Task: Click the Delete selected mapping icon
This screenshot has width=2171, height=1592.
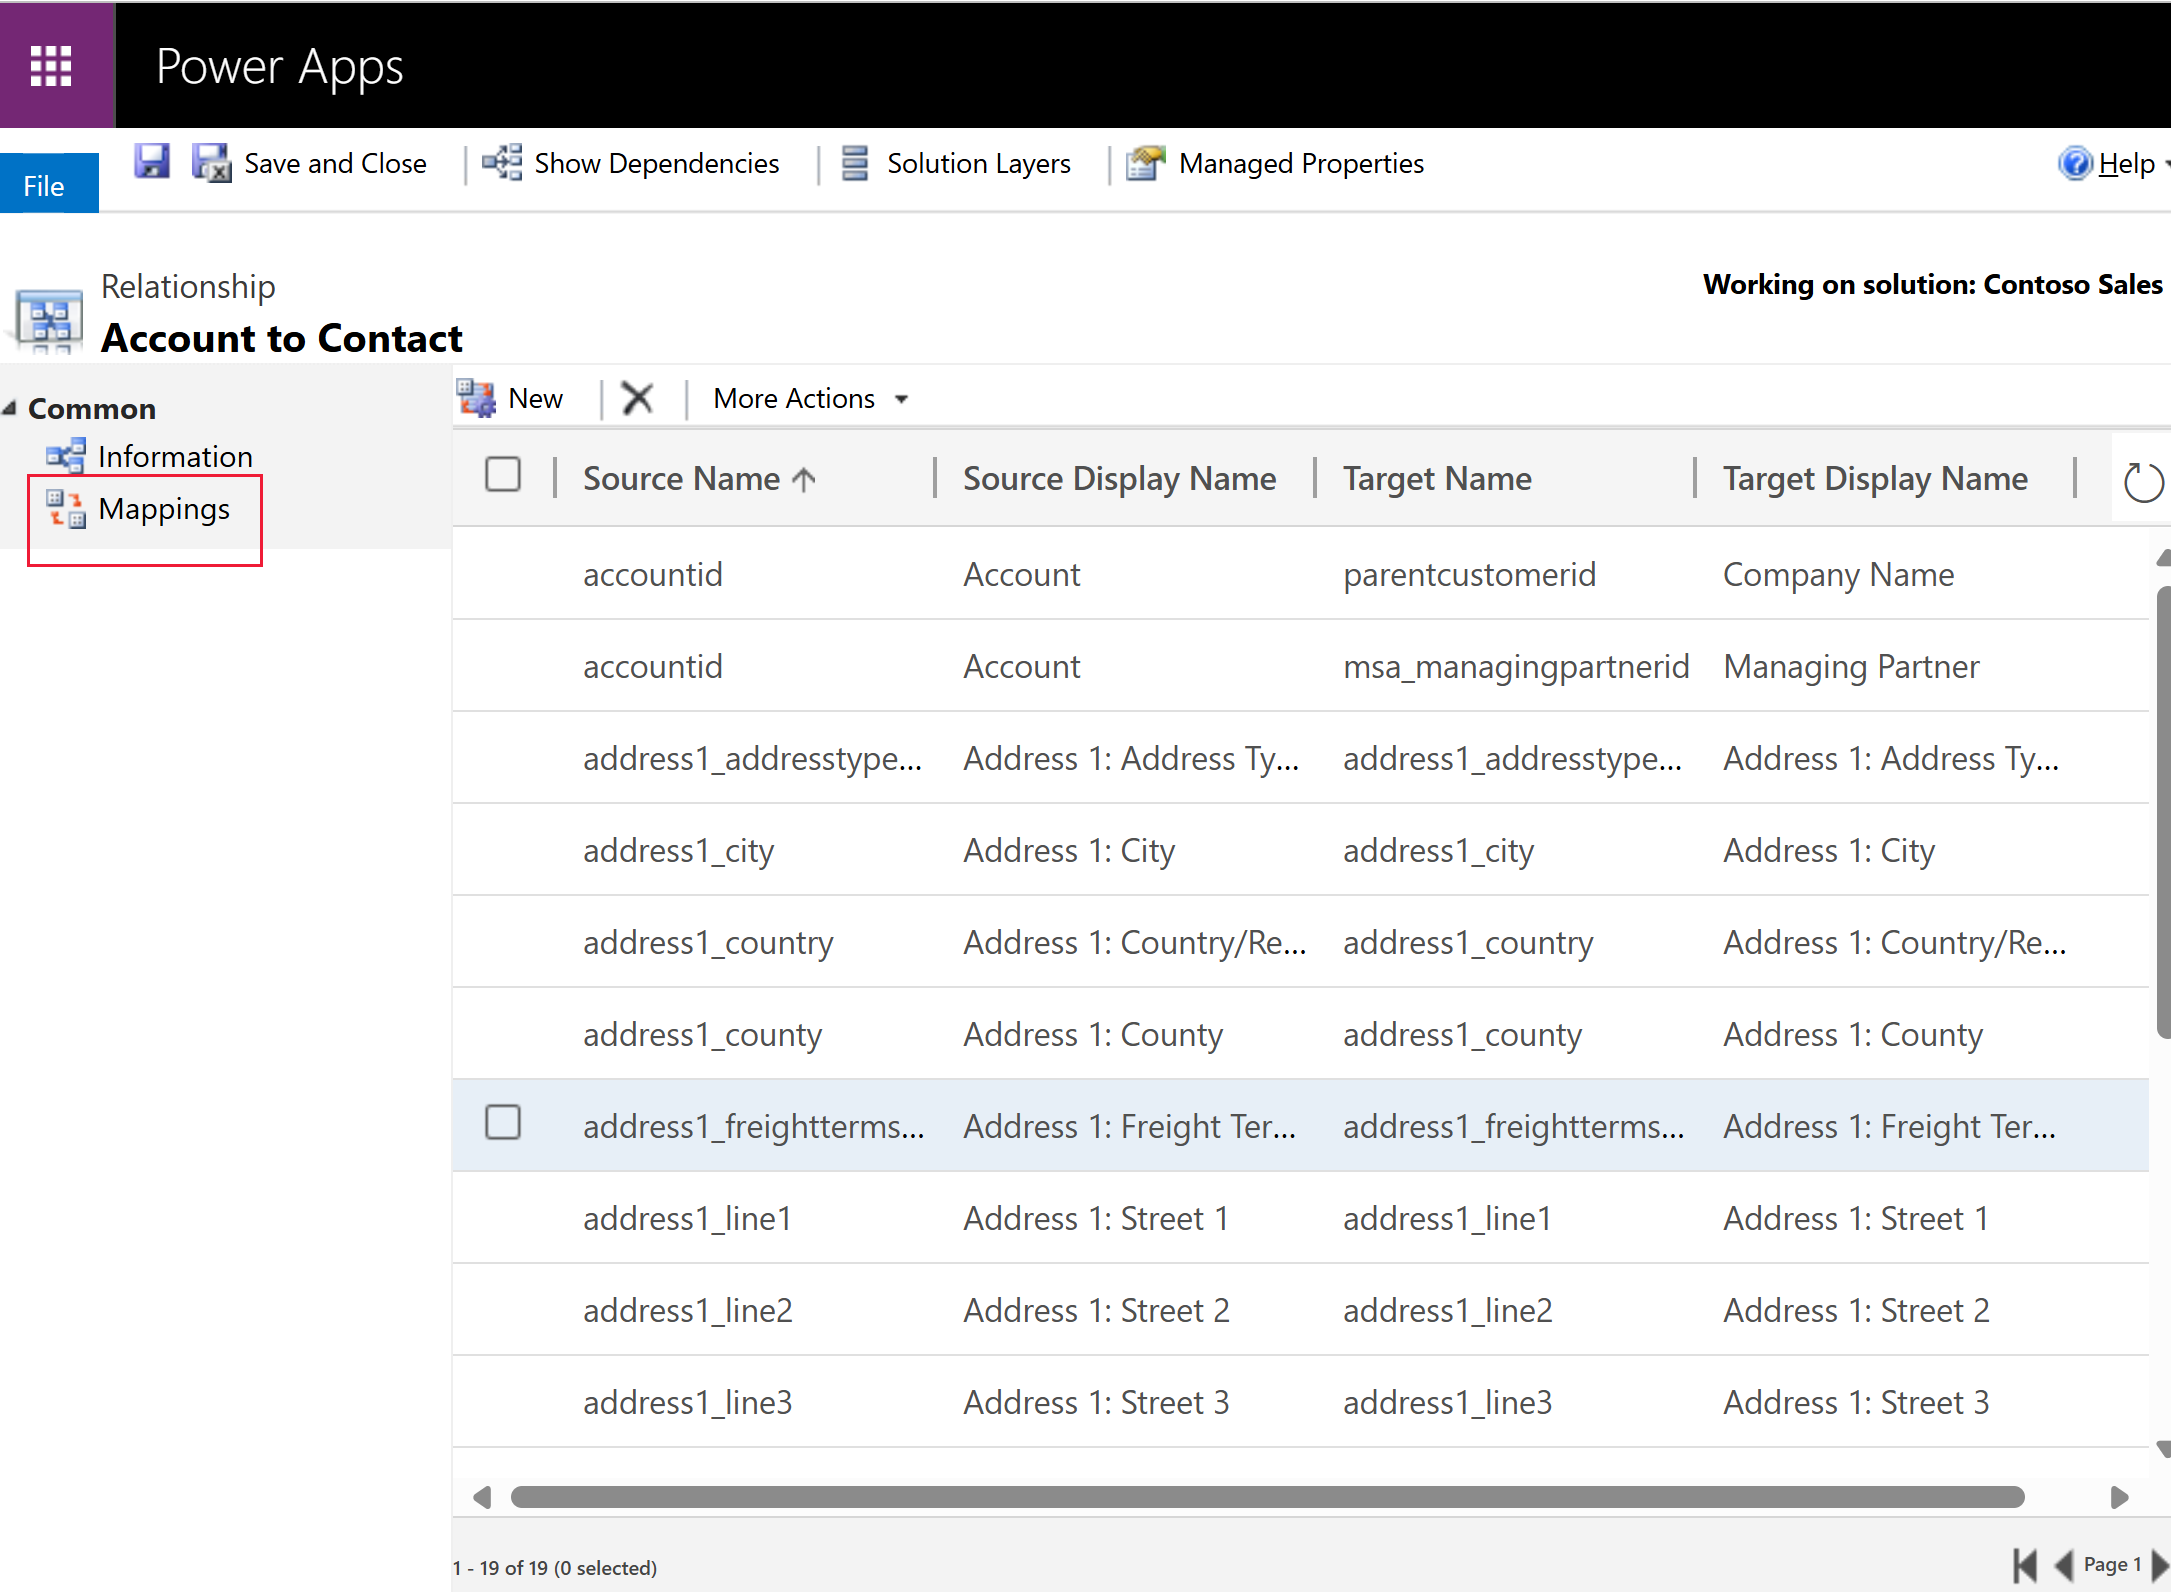Action: point(639,398)
